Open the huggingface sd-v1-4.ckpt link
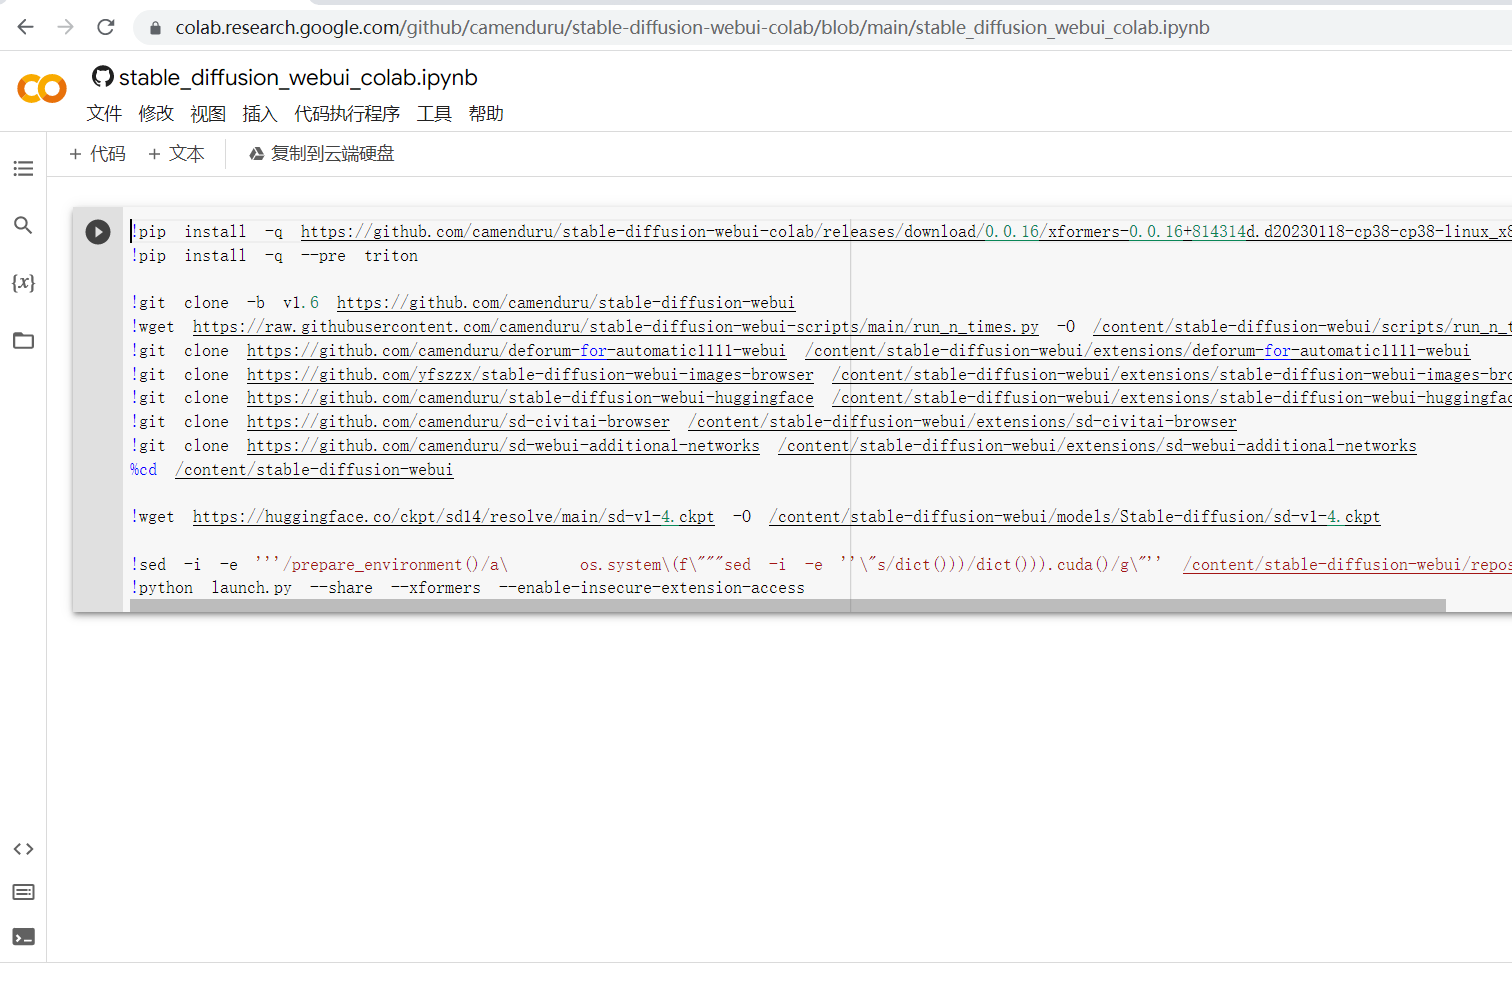This screenshot has height=990, width=1512. point(453,517)
